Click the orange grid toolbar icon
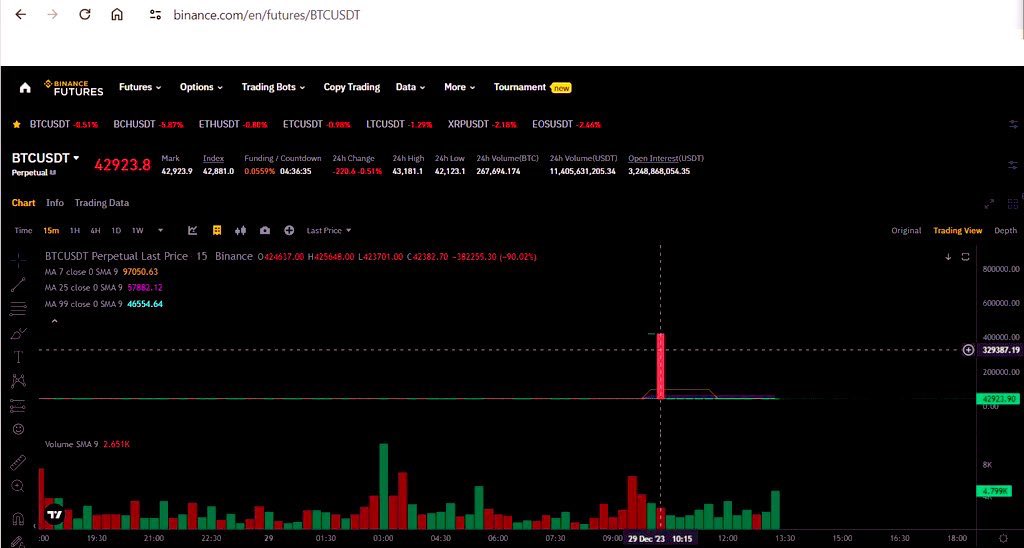The width and height of the screenshot is (1024, 548). [x=217, y=231]
